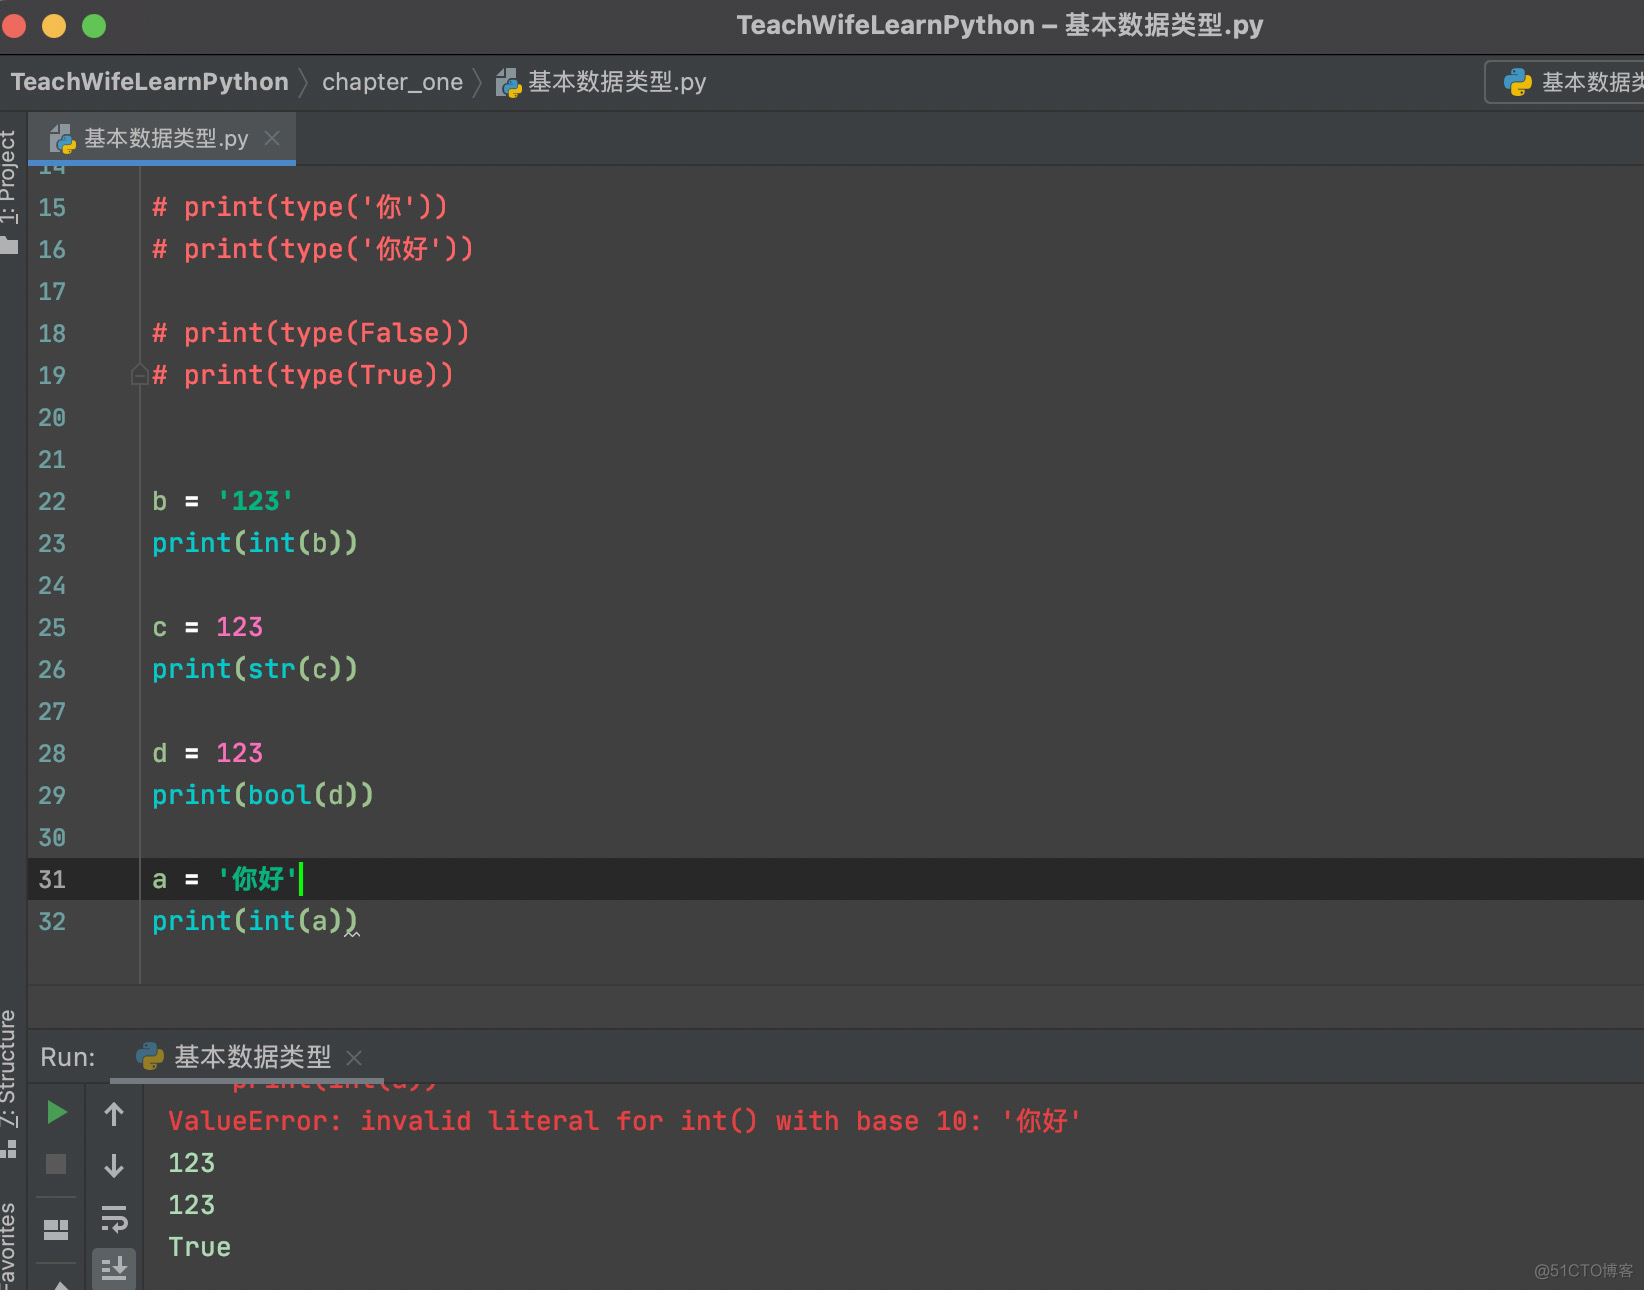Open the run configuration dropdown at top right
1644x1290 pixels.
pyautogui.click(x=1566, y=82)
